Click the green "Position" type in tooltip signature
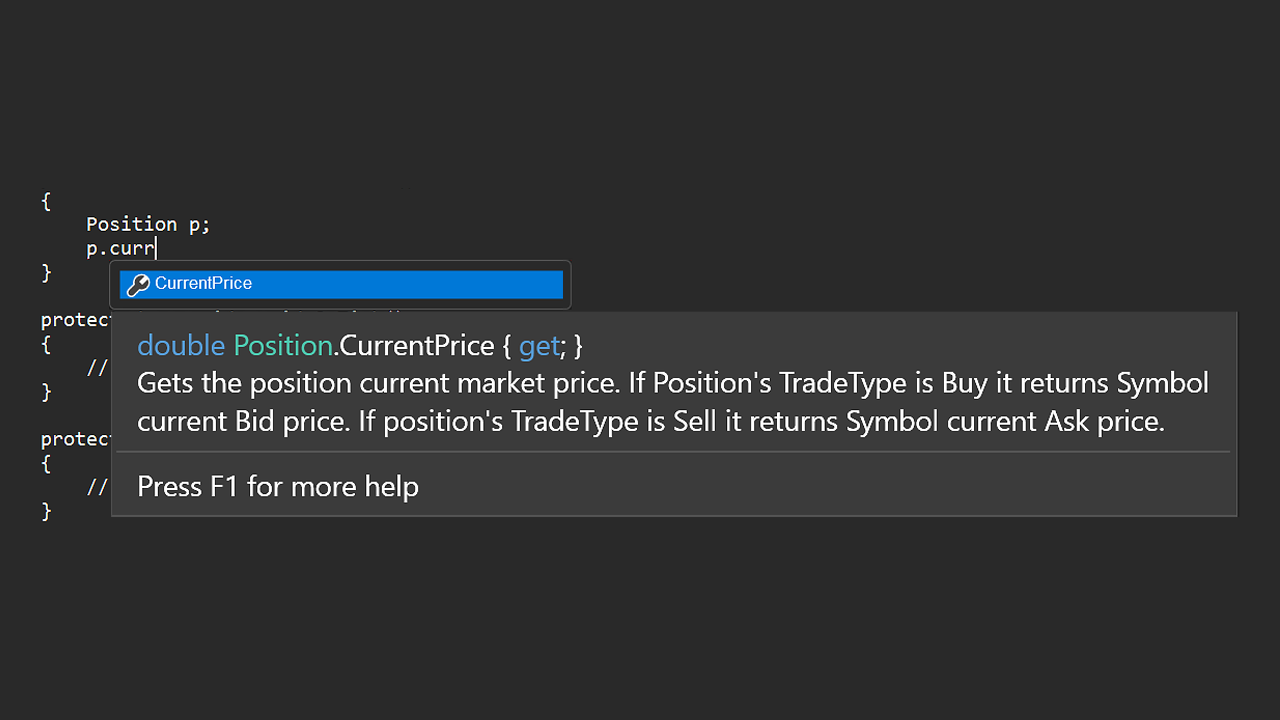Screen dimensions: 1280x720 283,346
